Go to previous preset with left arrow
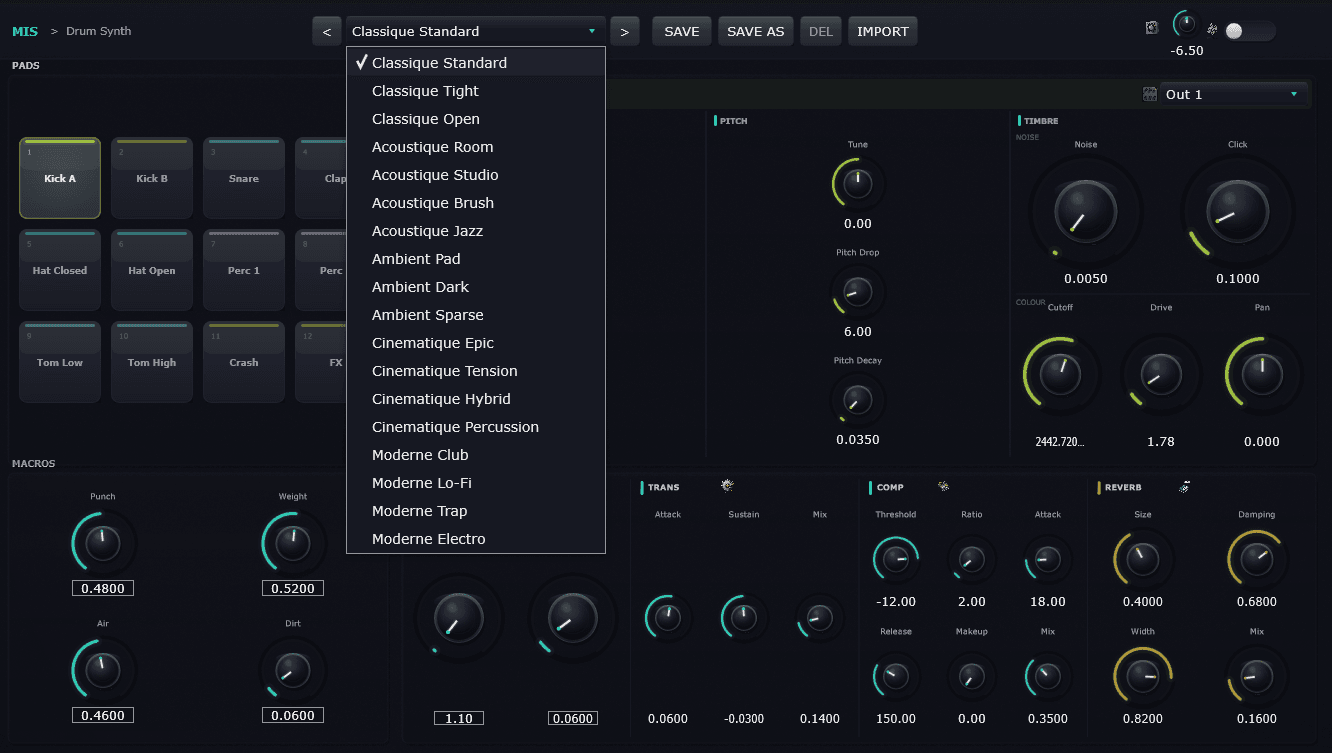This screenshot has height=753, width=1332. [326, 31]
